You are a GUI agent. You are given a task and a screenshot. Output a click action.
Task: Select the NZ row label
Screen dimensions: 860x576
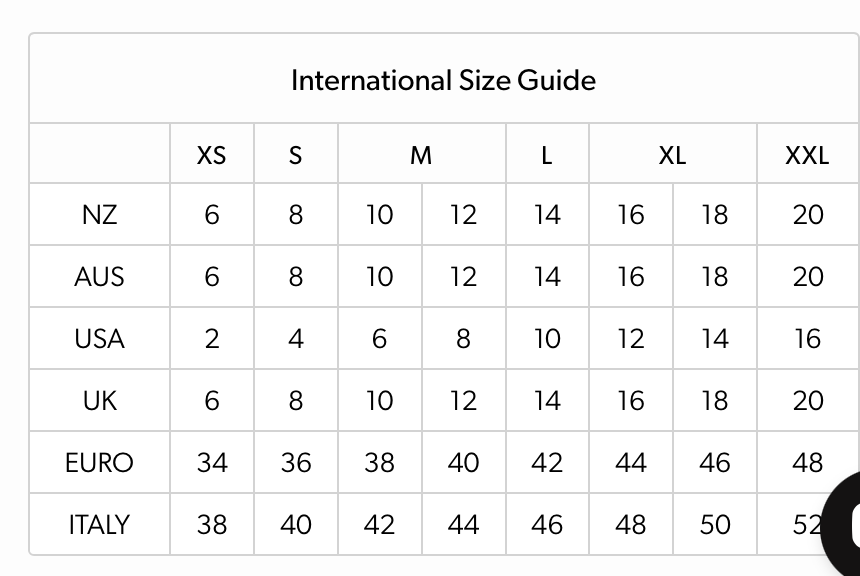pyautogui.click(x=99, y=215)
